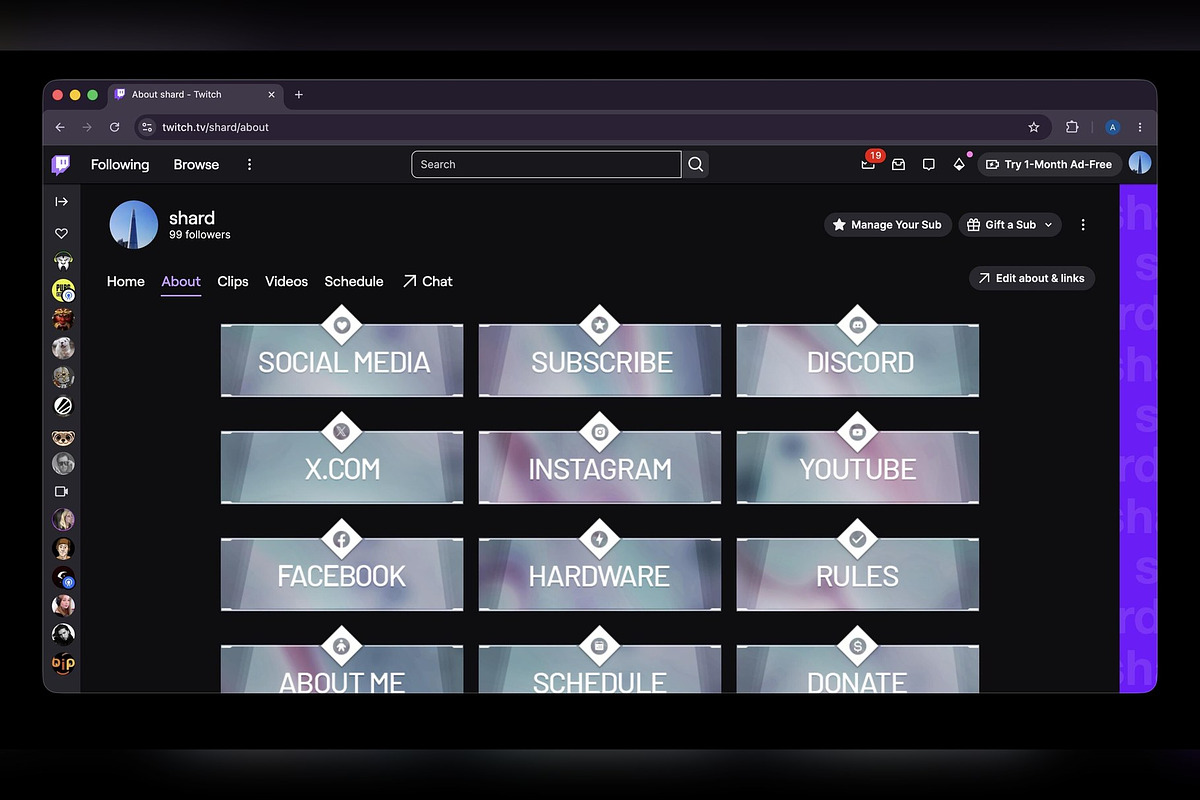Screen dimensions: 1200x800
Task: Click the shard channel avatar
Action: 134,225
